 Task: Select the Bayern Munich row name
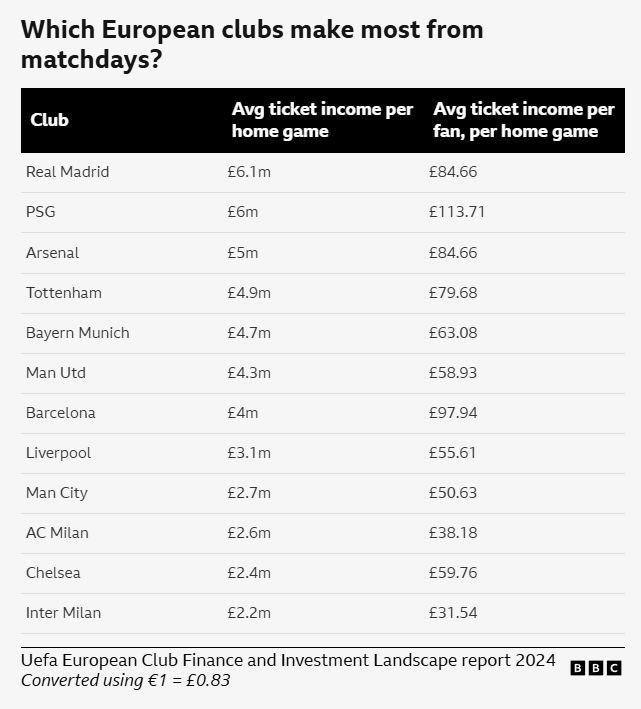78,333
